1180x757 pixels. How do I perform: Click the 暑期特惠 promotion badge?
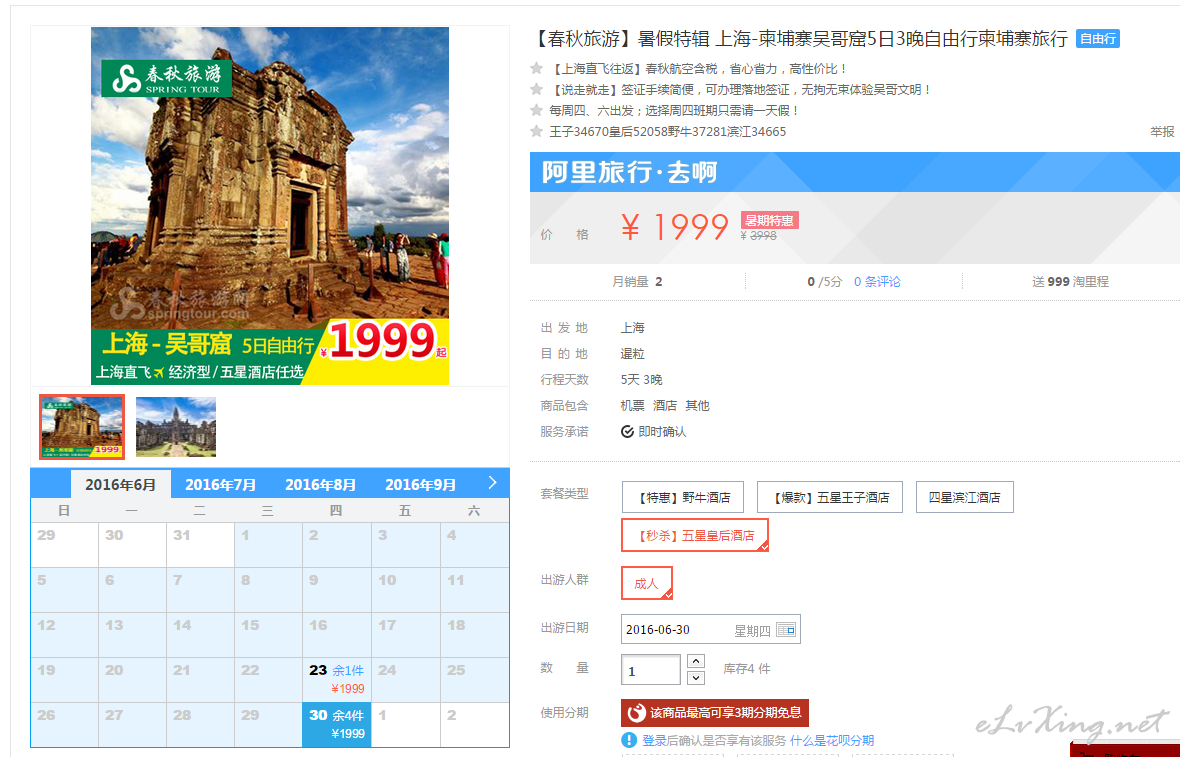(x=769, y=220)
